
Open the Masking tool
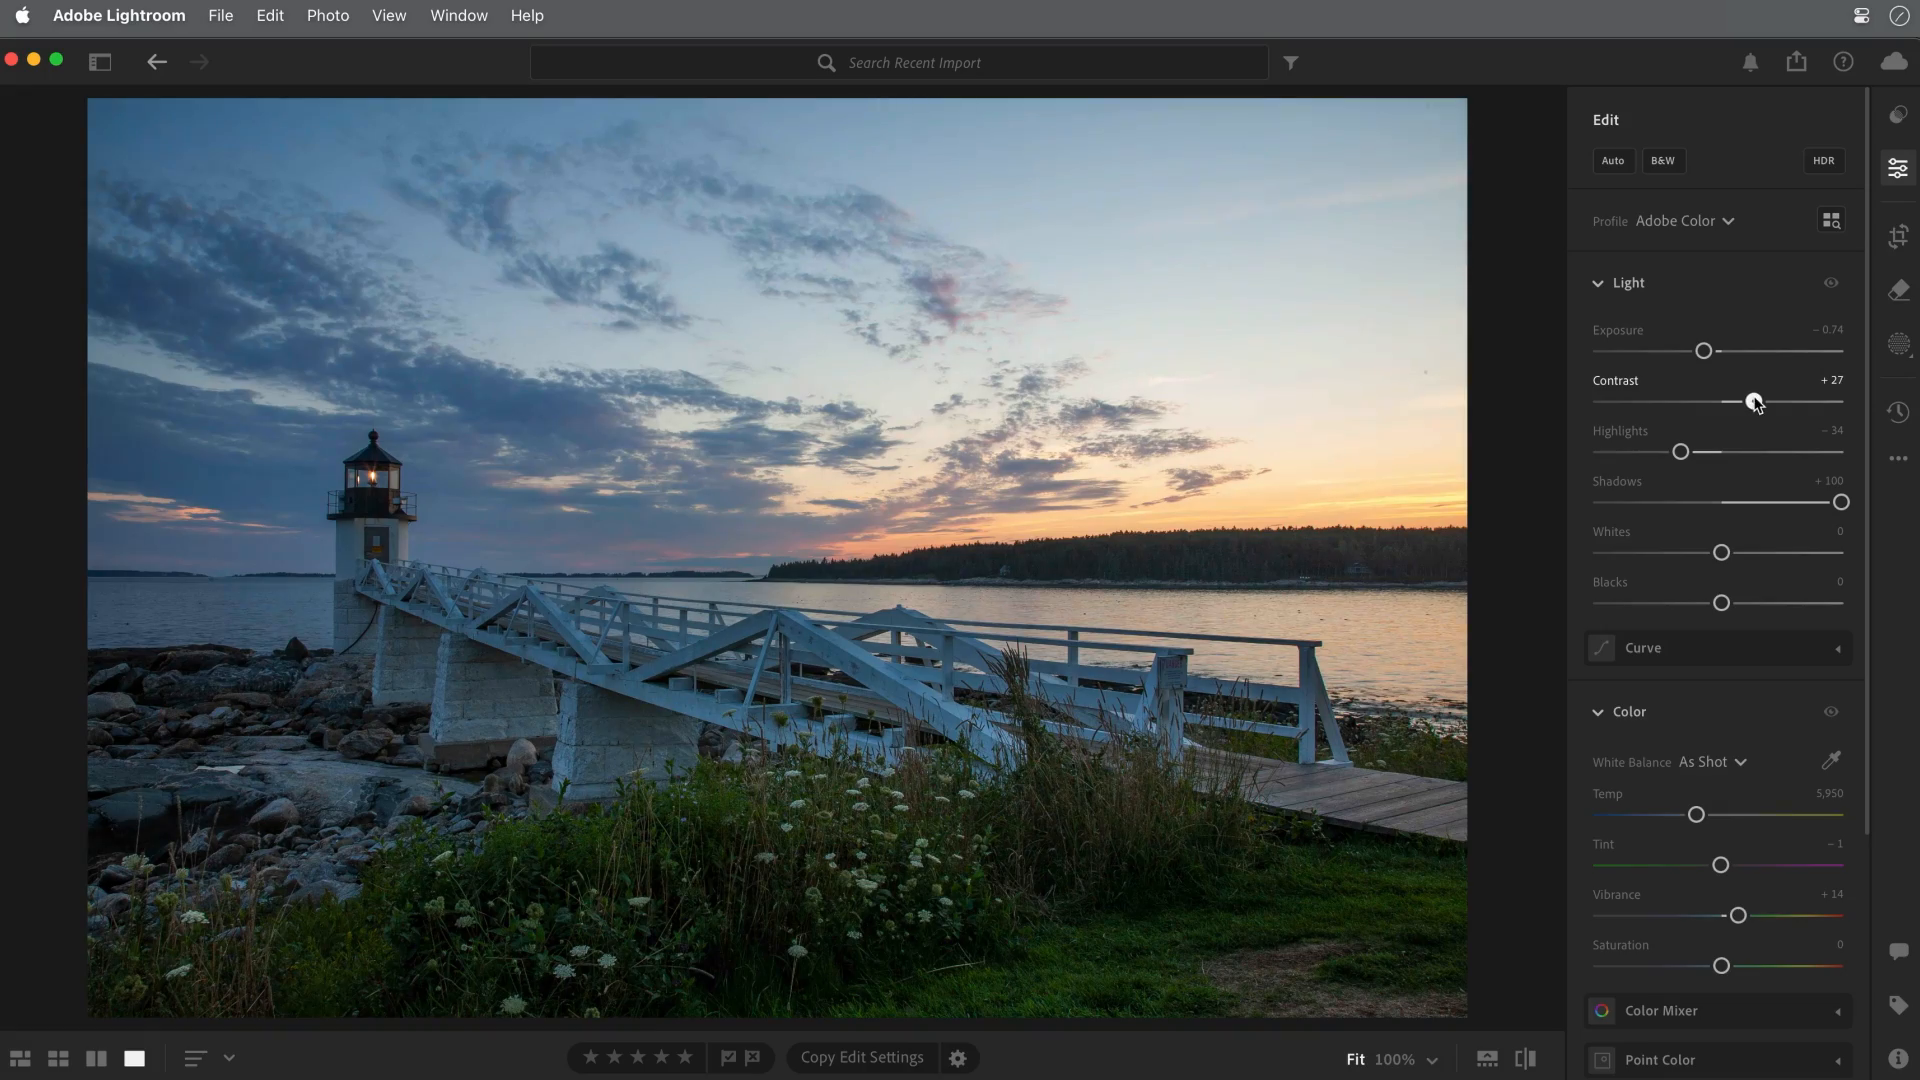pyautogui.click(x=1898, y=345)
